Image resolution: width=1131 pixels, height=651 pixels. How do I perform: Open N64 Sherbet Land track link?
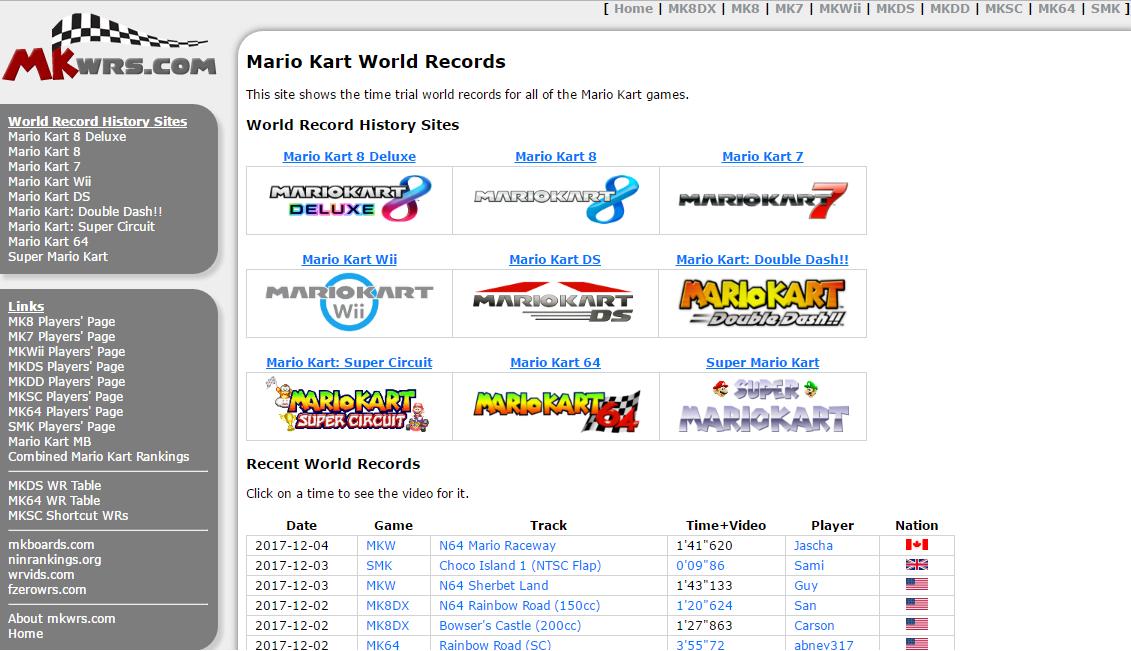493,585
